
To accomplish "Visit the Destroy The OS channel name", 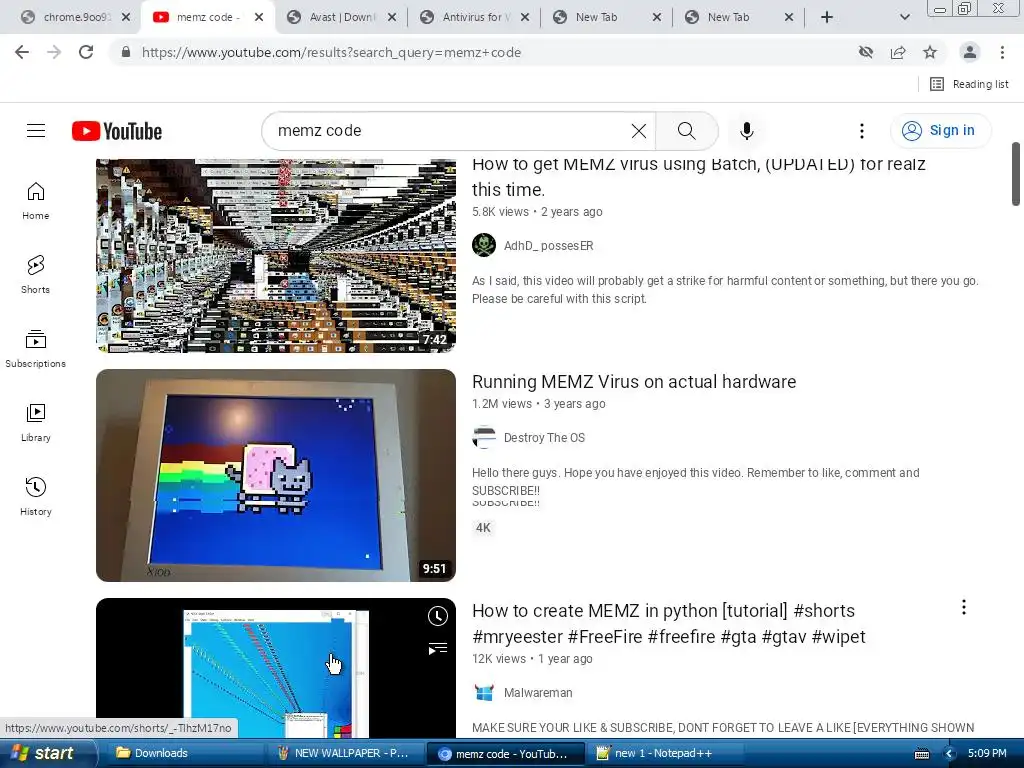I will (544, 438).
